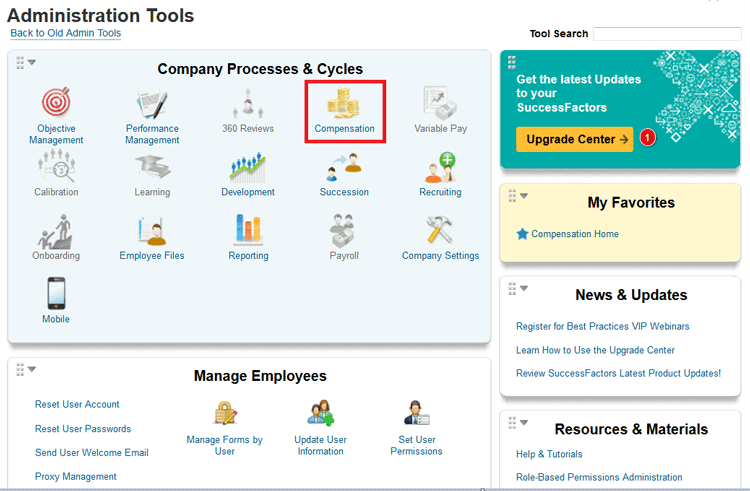Click the Variable Pay icon
Image resolution: width=750 pixels, height=491 pixels.
440,103
